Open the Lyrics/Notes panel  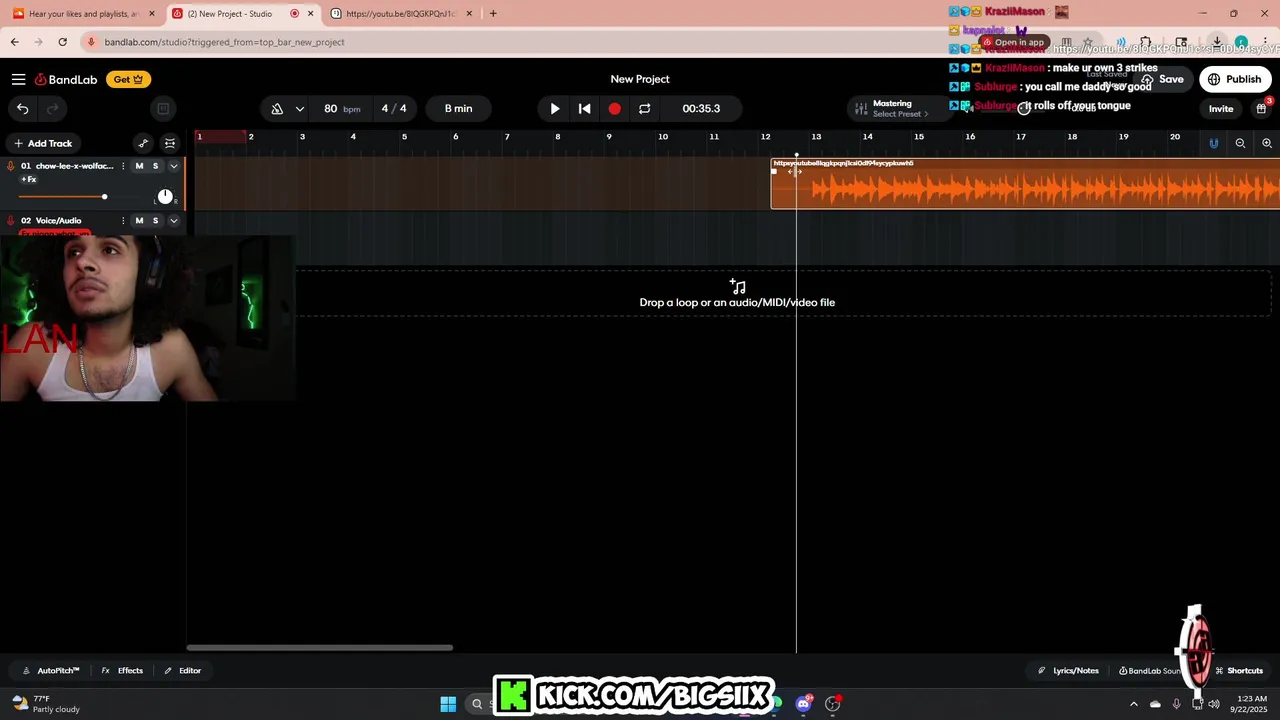click(1068, 671)
